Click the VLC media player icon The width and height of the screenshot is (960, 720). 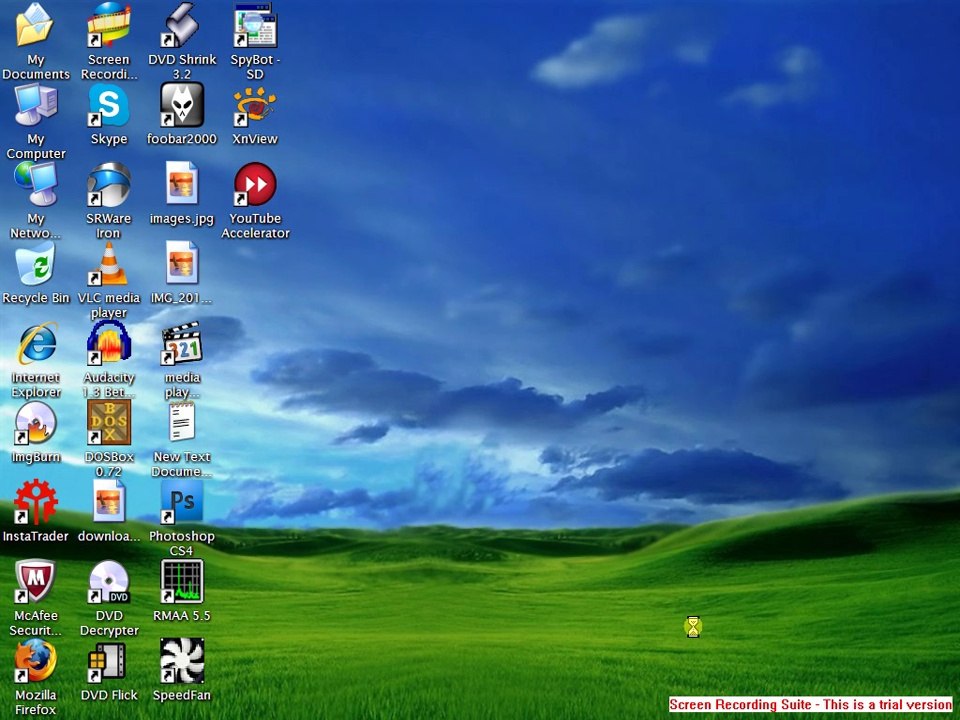tap(109, 263)
